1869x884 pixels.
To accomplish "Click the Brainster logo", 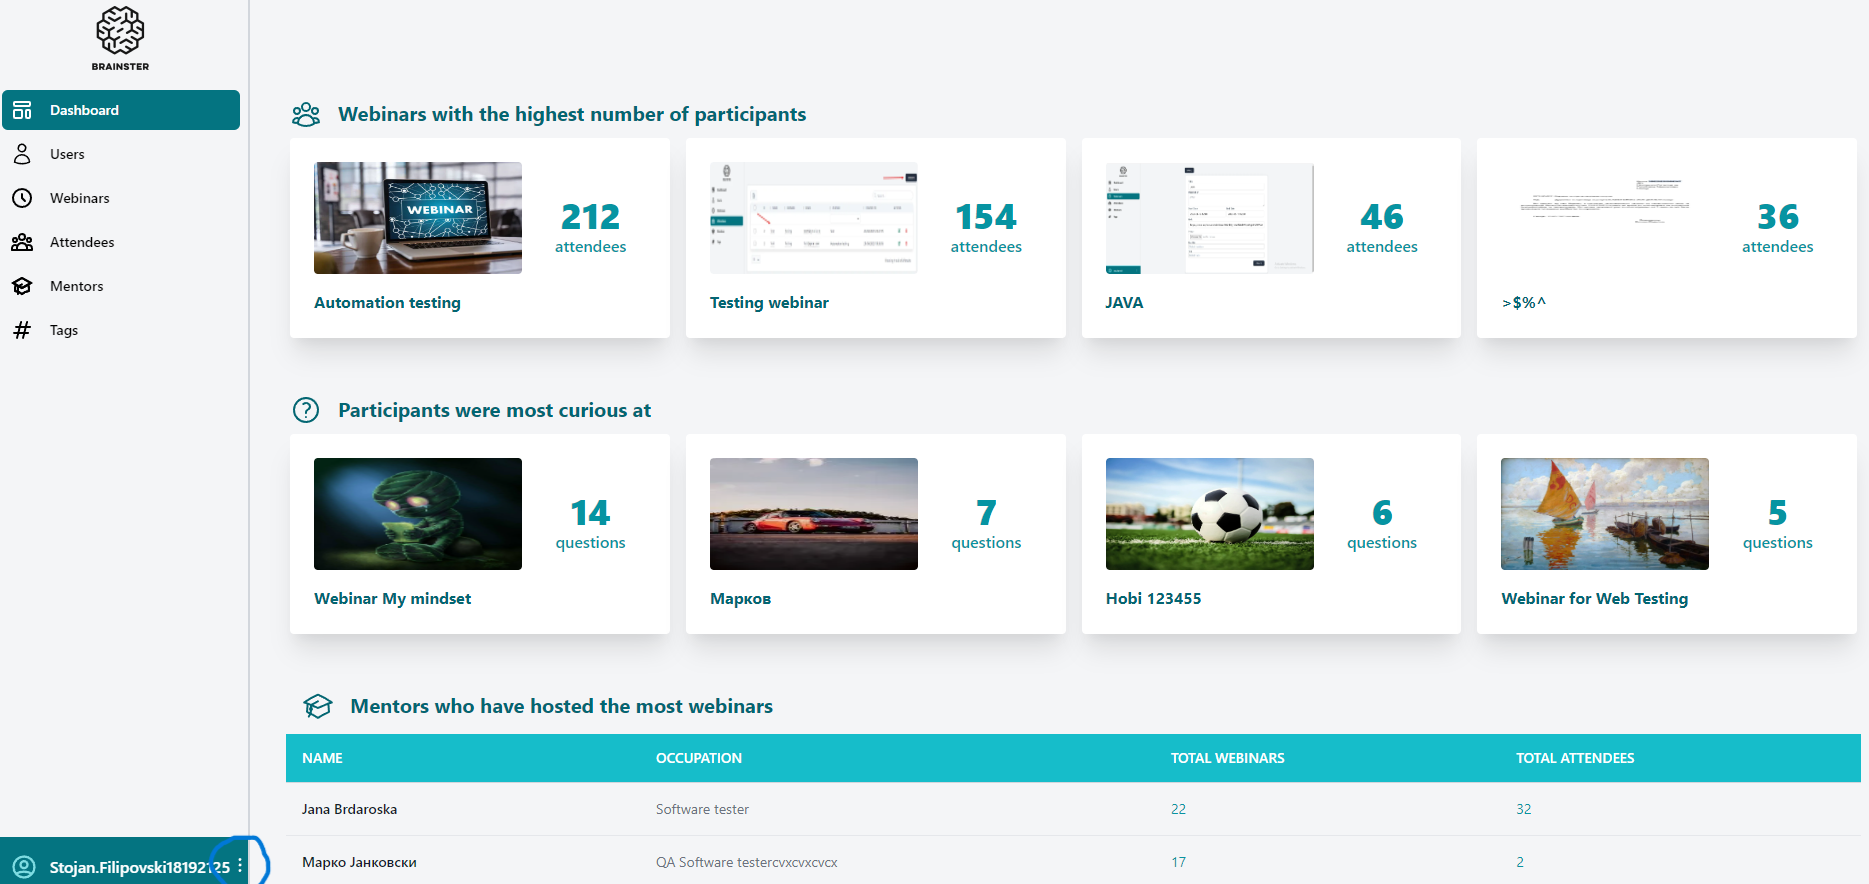I will (x=120, y=38).
